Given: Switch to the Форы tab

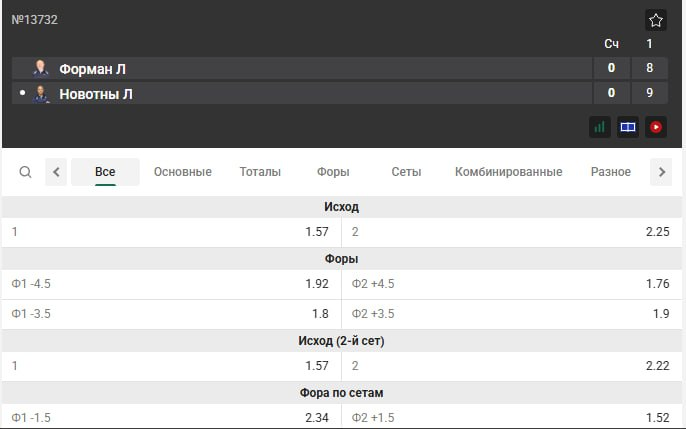Looking at the screenshot, I should (333, 172).
